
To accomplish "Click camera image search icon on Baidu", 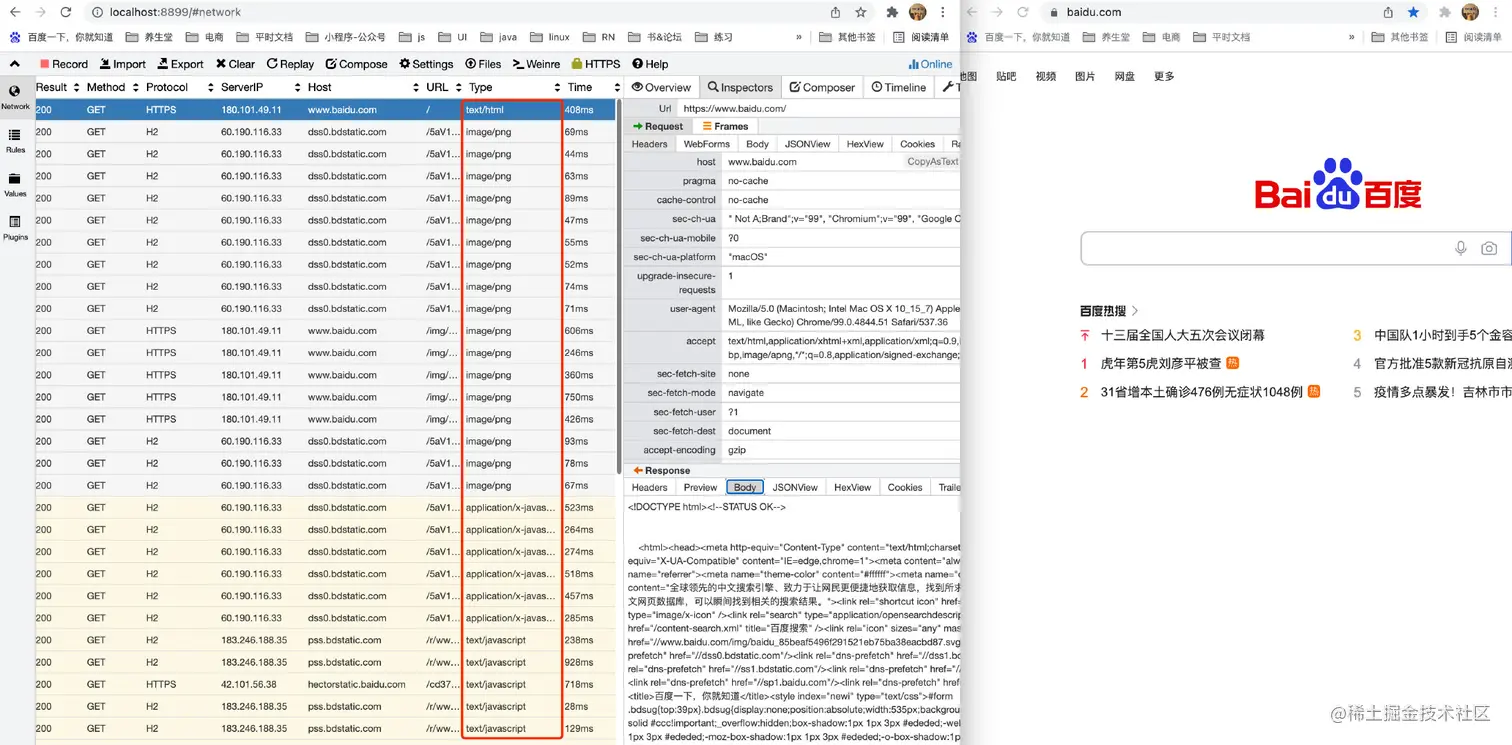I will pyautogui.click(x=1489, y=248).
